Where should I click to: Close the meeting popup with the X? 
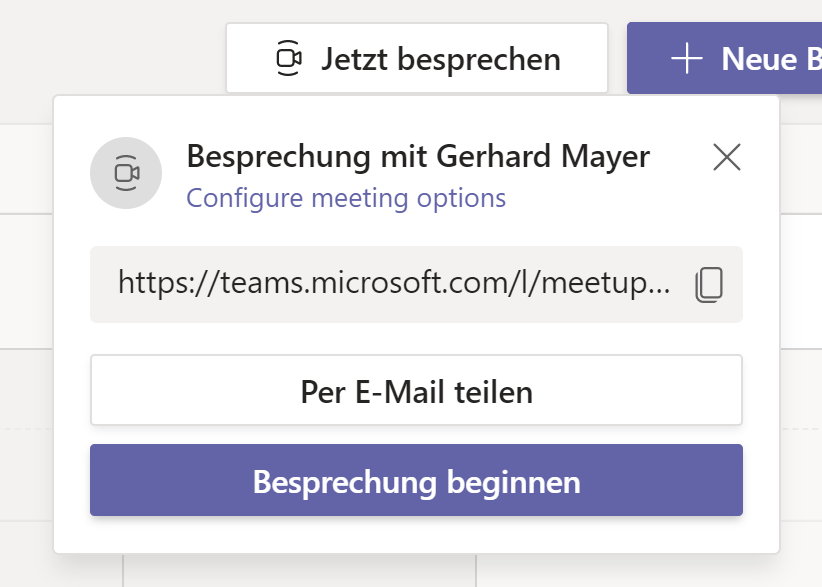(x=727, y=157)
